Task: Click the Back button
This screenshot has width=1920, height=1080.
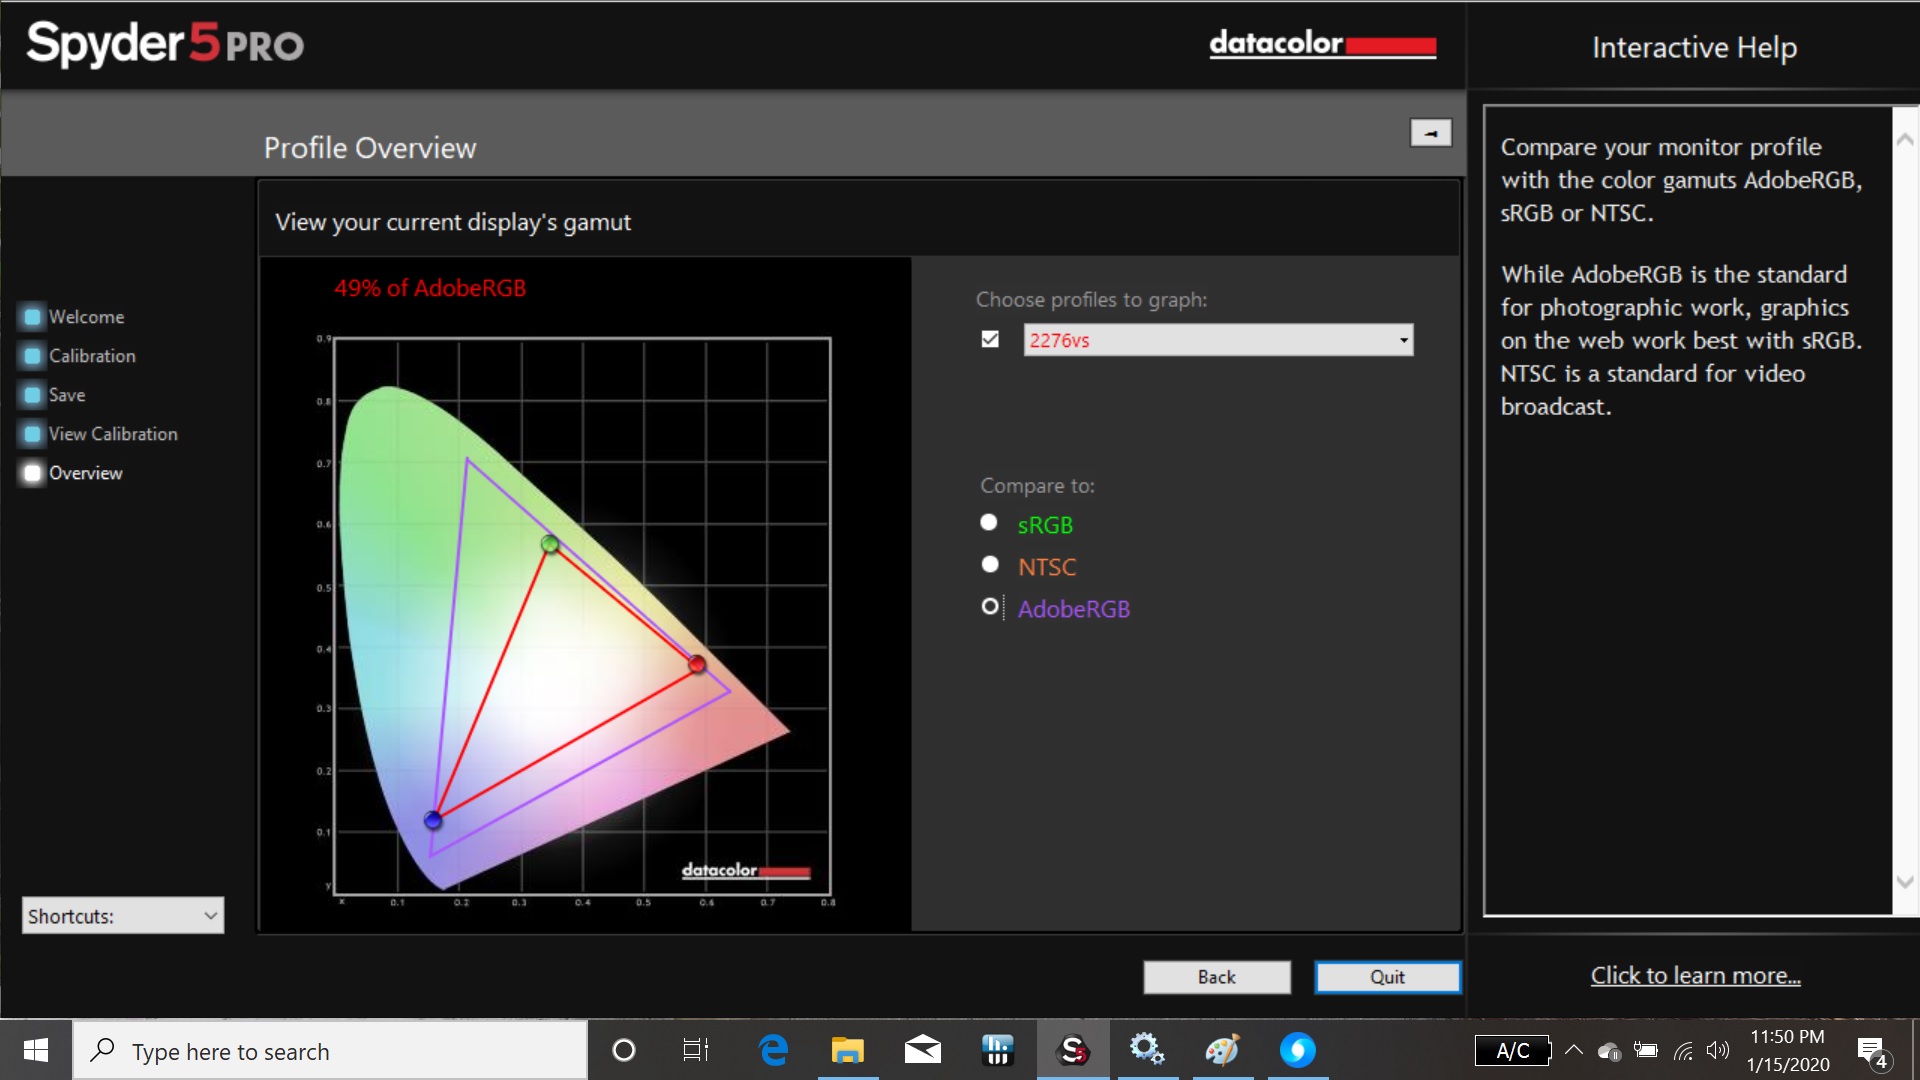Action: 1217,977
